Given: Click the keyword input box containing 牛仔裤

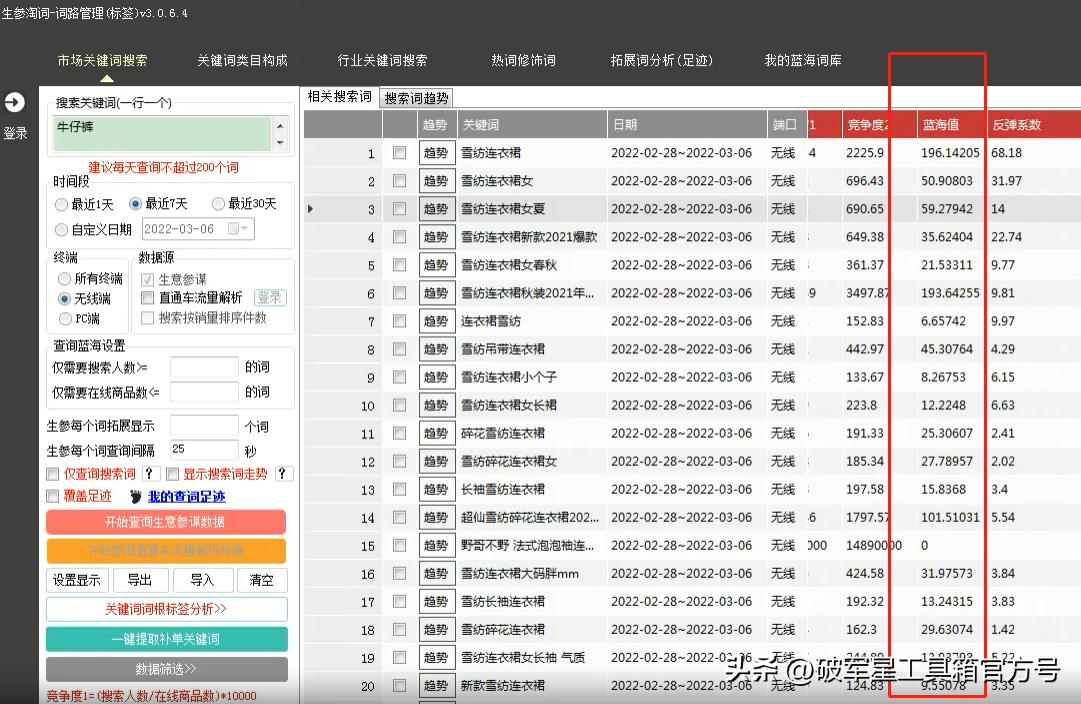Looking at the screenshot, I should tap(162, 131).
